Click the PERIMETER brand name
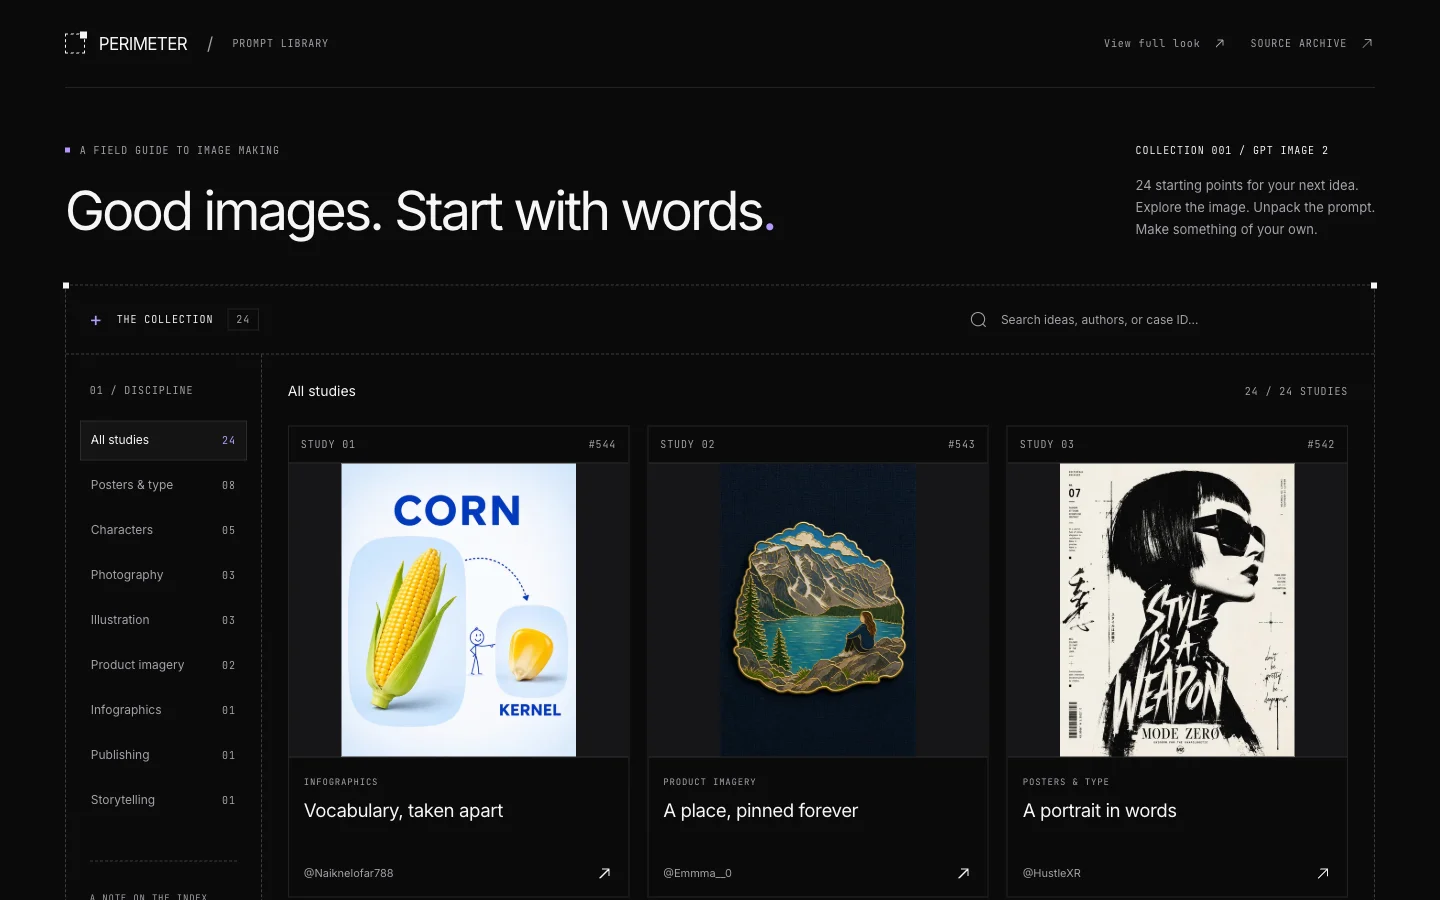 click(x=143, y=44)
